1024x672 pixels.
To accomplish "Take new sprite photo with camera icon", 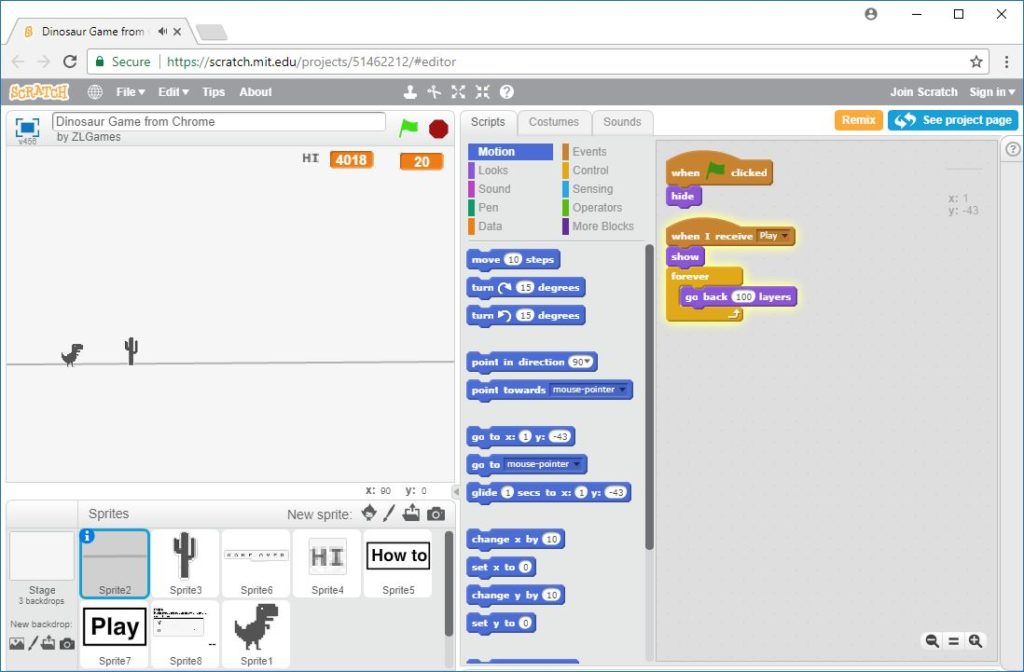I will [x=434, y=514].
